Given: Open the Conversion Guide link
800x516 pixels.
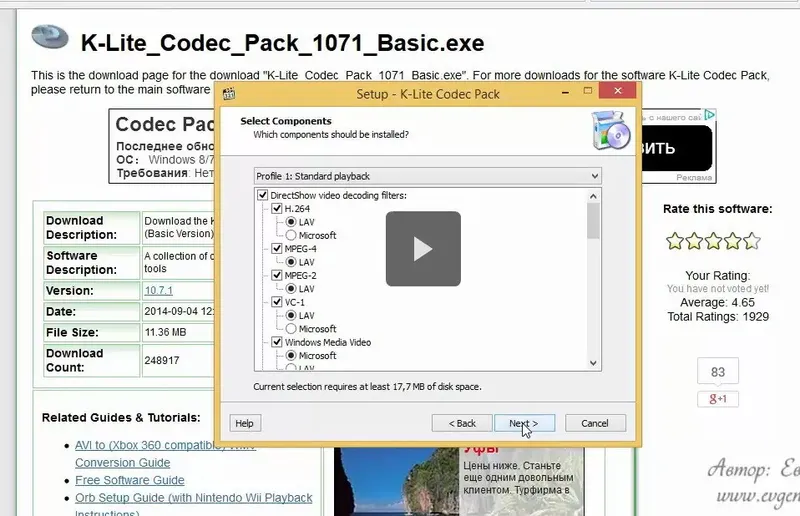Looking at the screenshot, I should coord(122,462).
